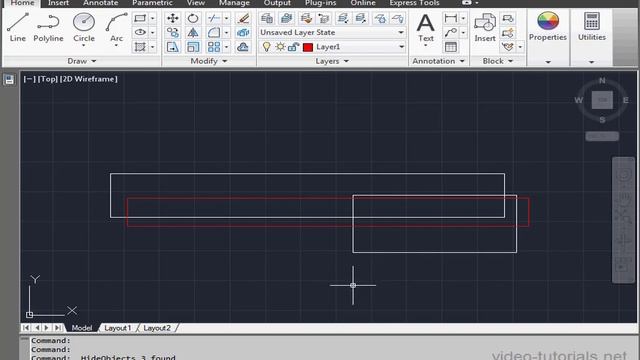Activate the Copy tool

pyautogui.click(x=173, y=33)
